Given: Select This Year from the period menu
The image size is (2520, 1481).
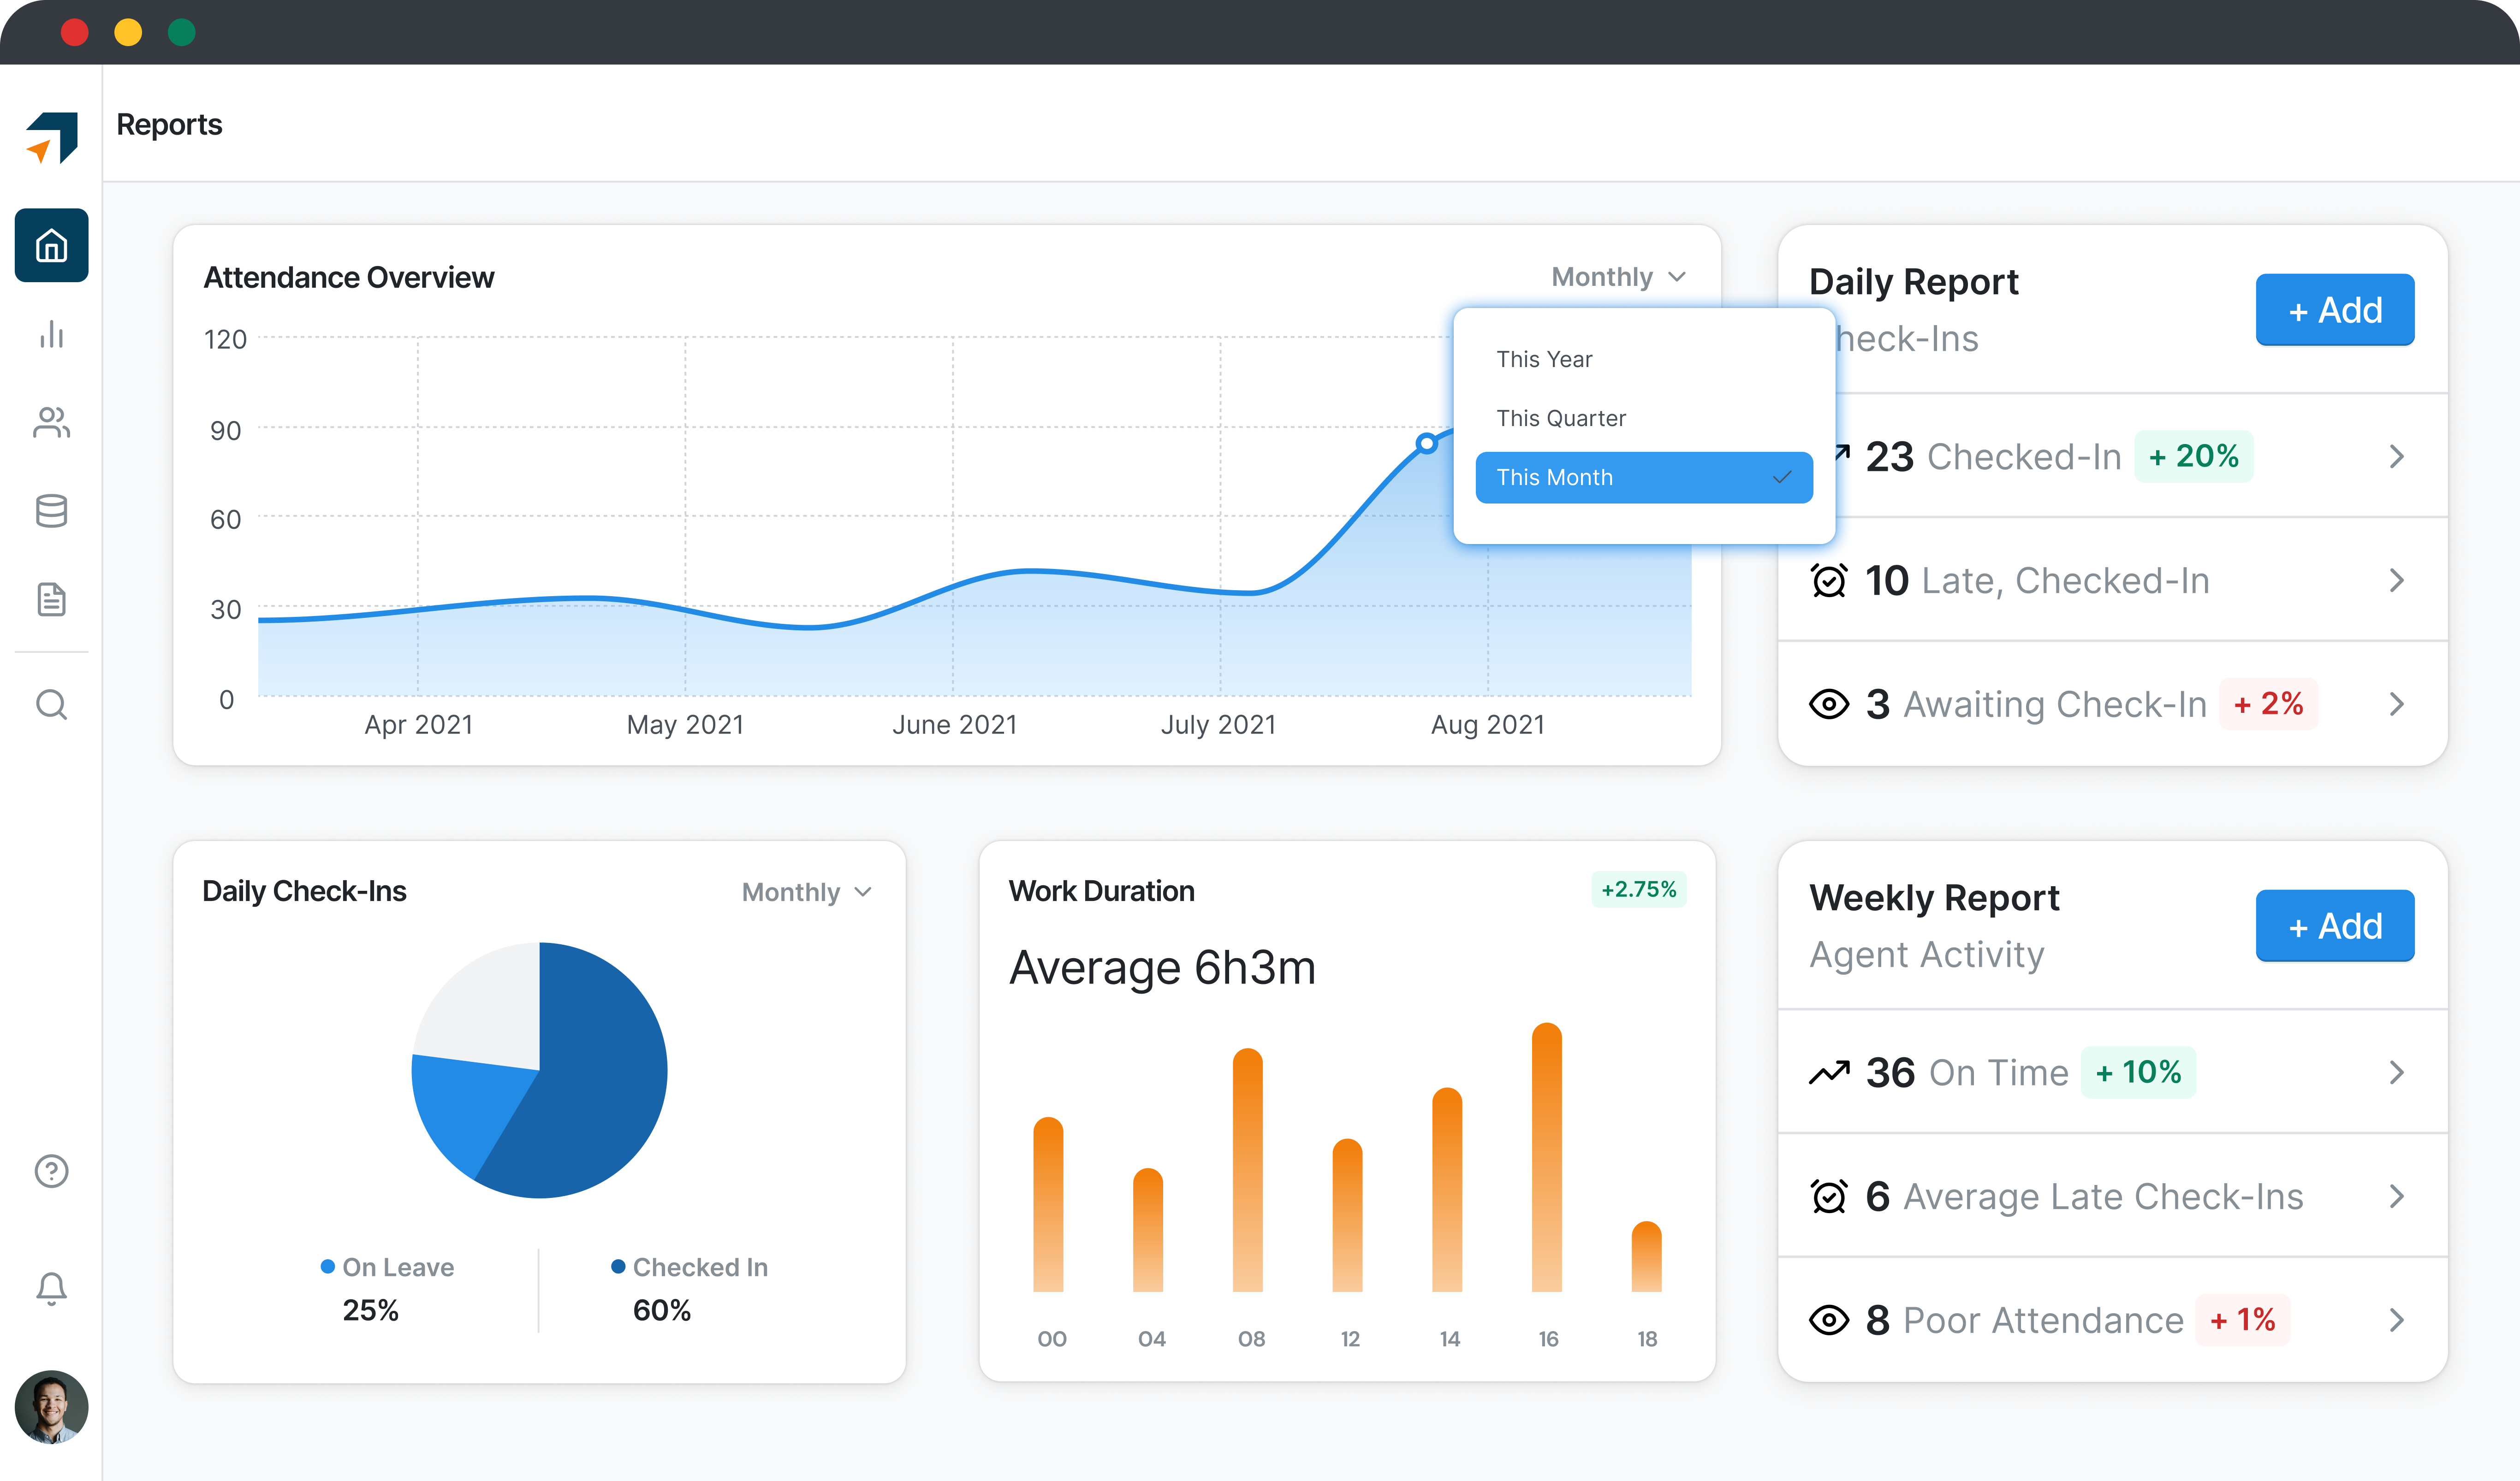Looking at the screenshot, I should point(1545,358).
